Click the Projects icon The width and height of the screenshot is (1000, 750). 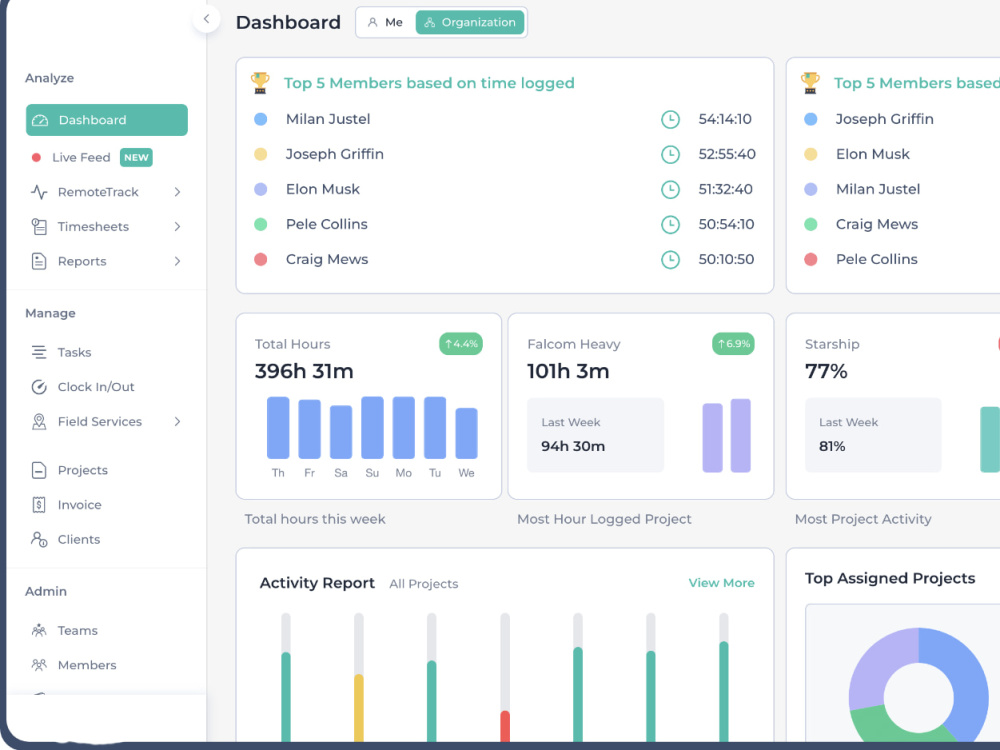(39, 470)
